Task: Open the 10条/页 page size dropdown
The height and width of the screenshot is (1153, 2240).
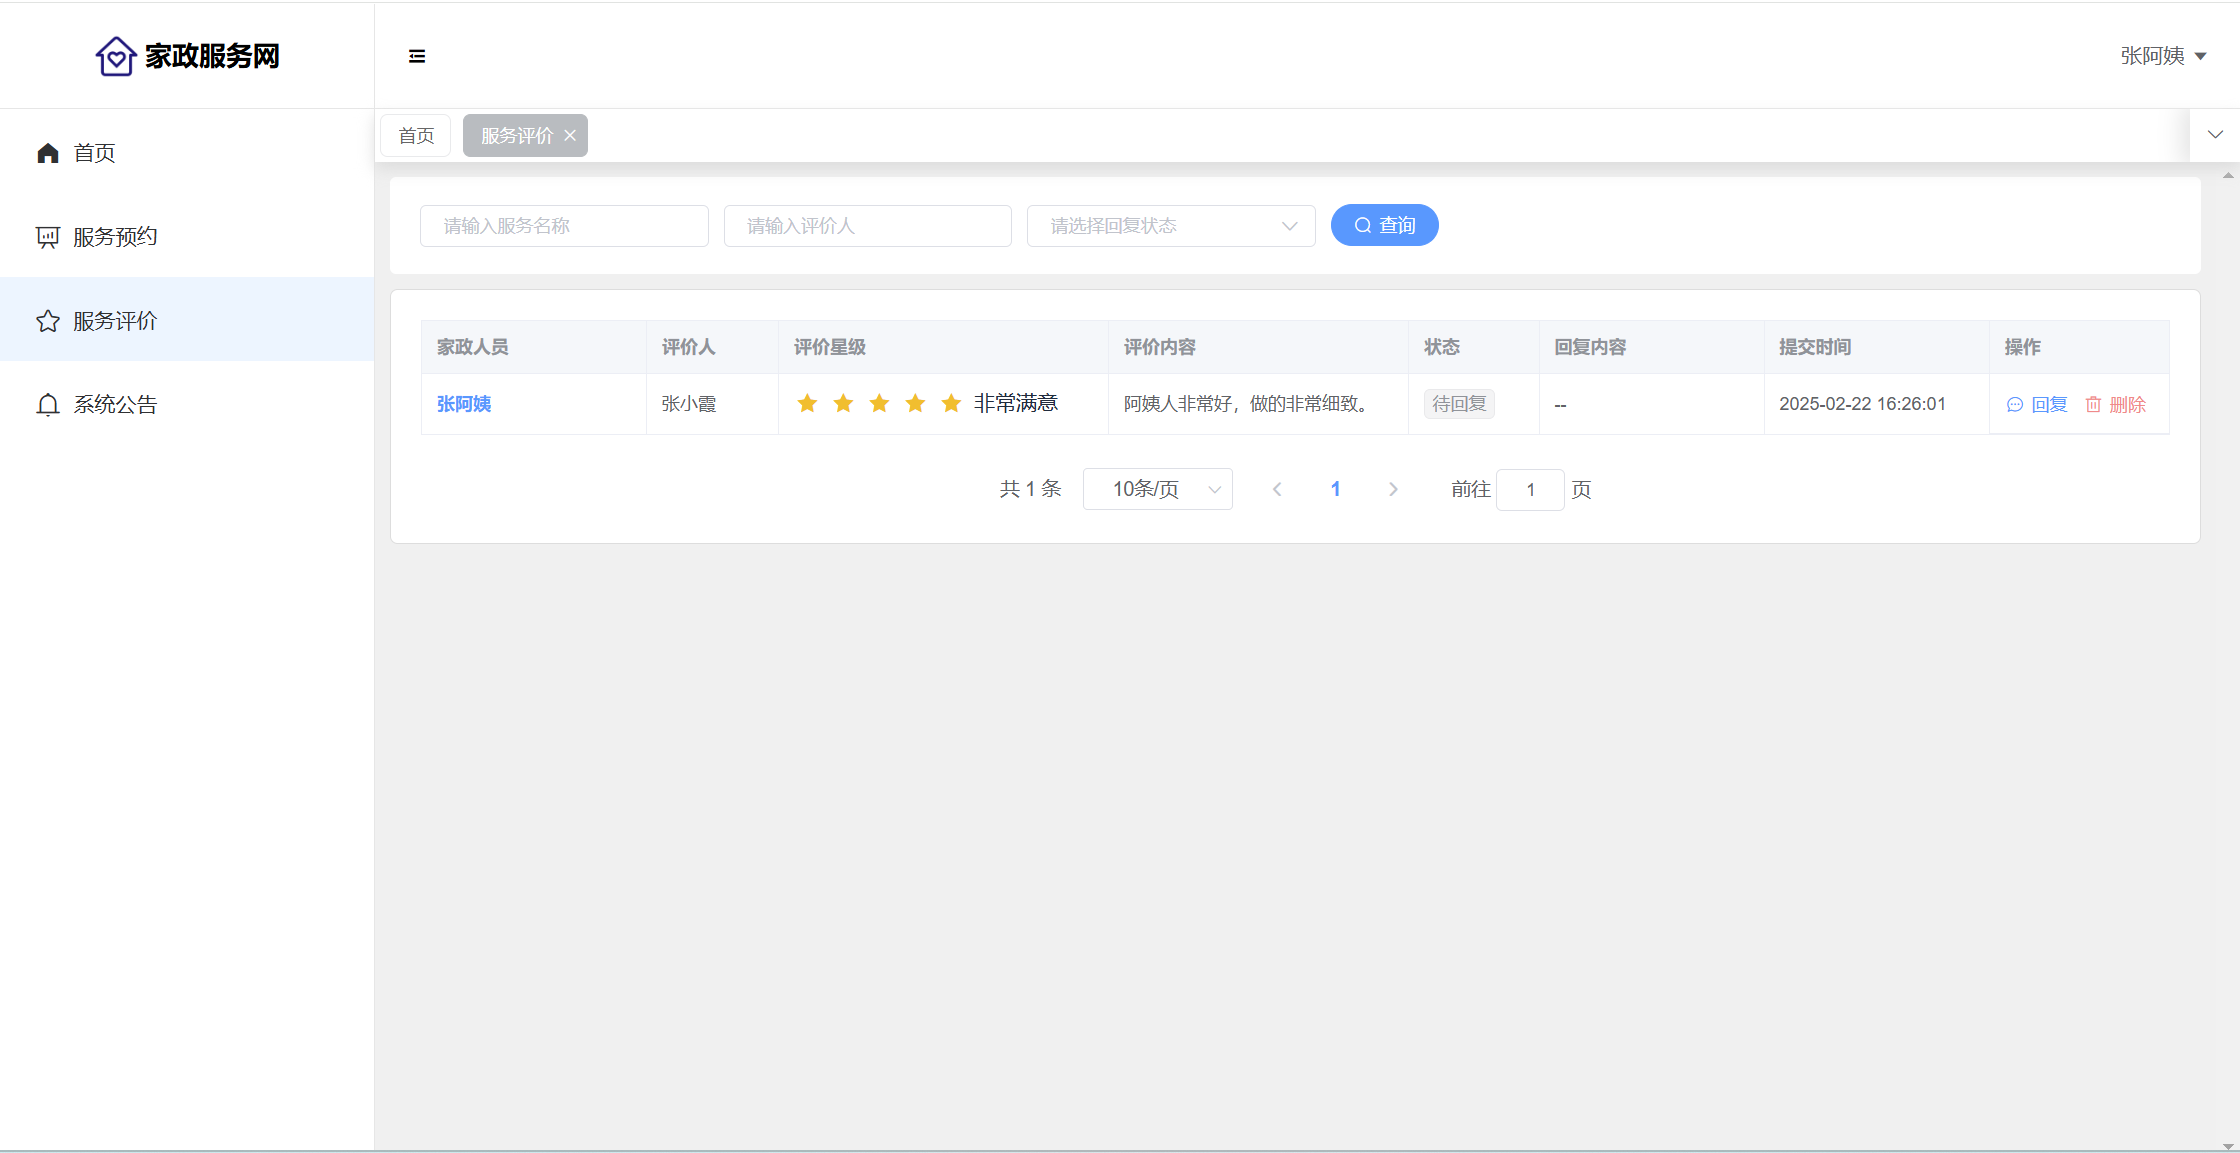Action: point(1157,489)
